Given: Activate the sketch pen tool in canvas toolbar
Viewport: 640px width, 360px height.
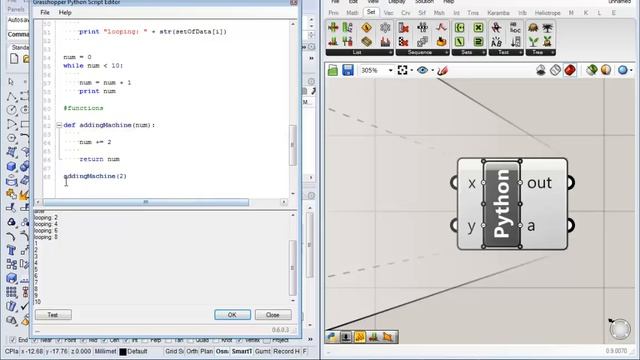Looking at the screenshot, I should coord(442,71).
